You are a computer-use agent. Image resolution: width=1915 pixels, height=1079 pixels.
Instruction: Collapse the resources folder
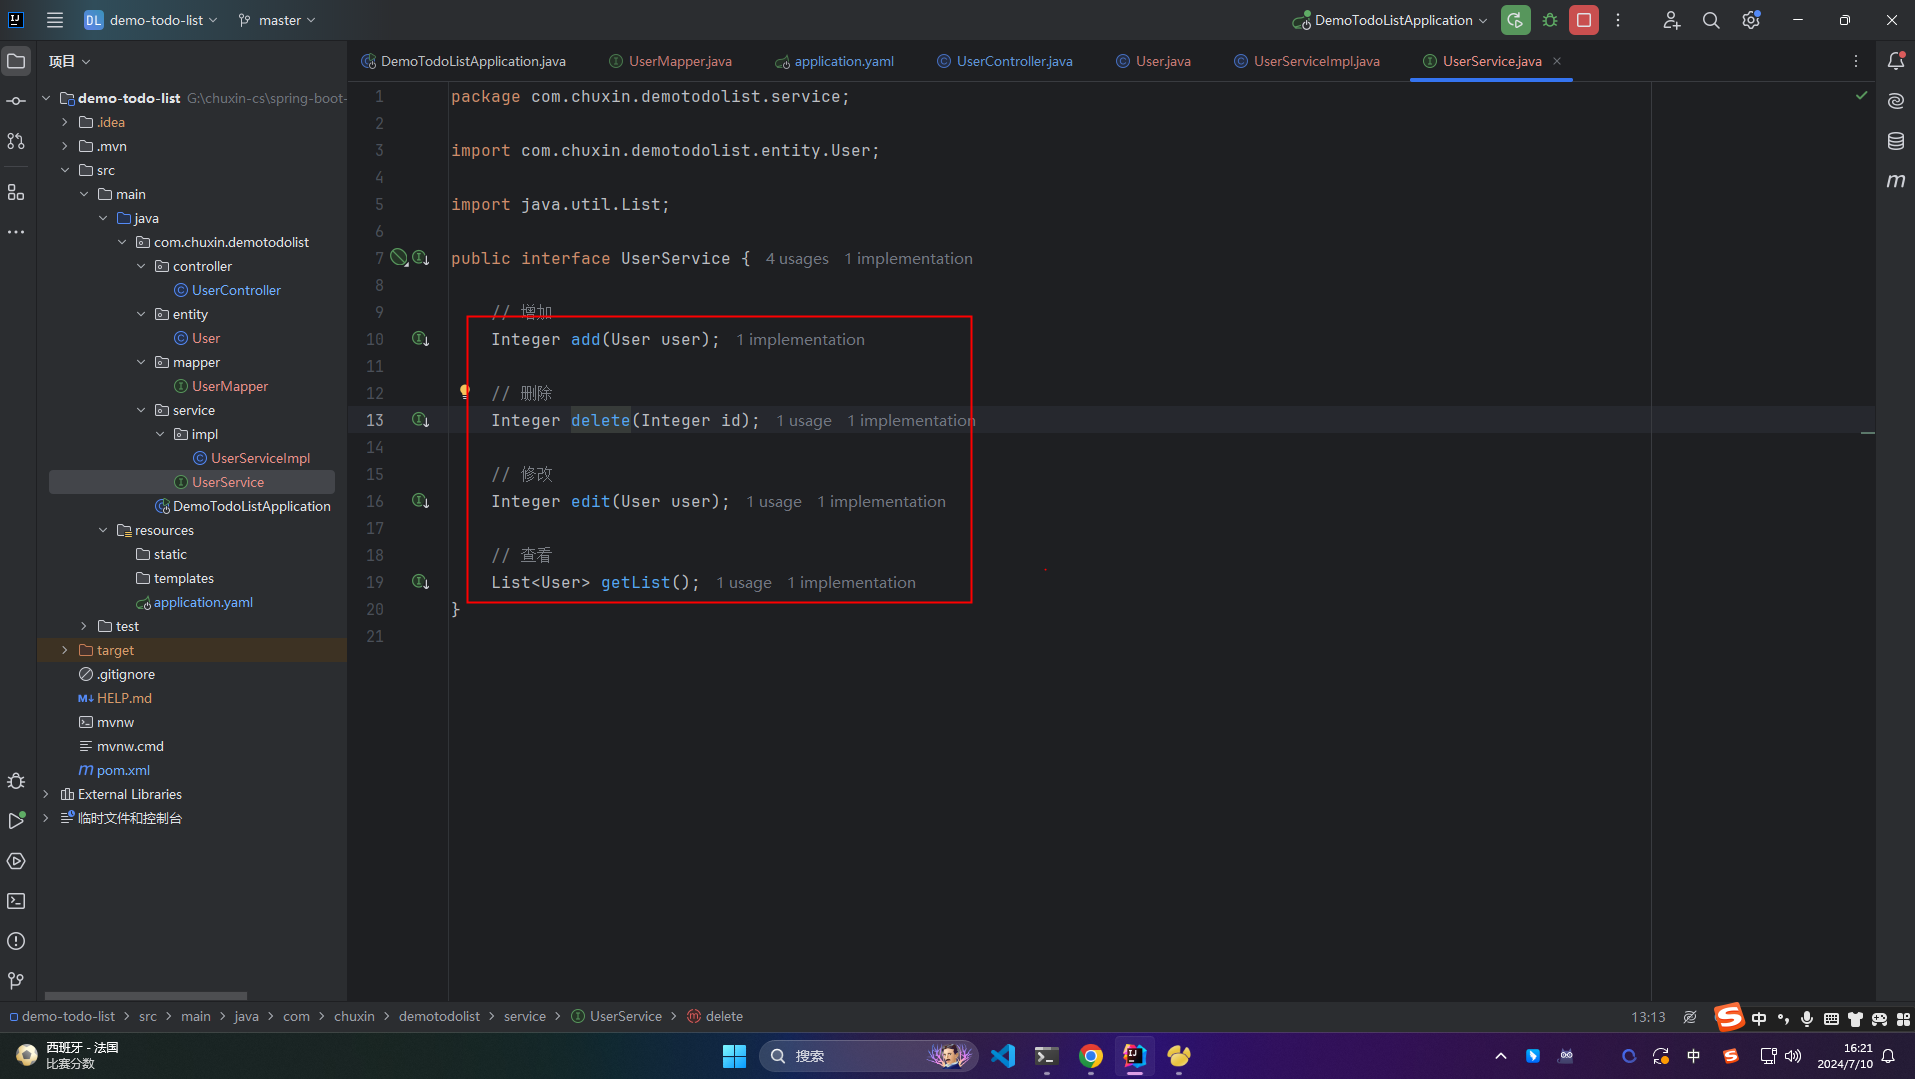click(103, 530)
